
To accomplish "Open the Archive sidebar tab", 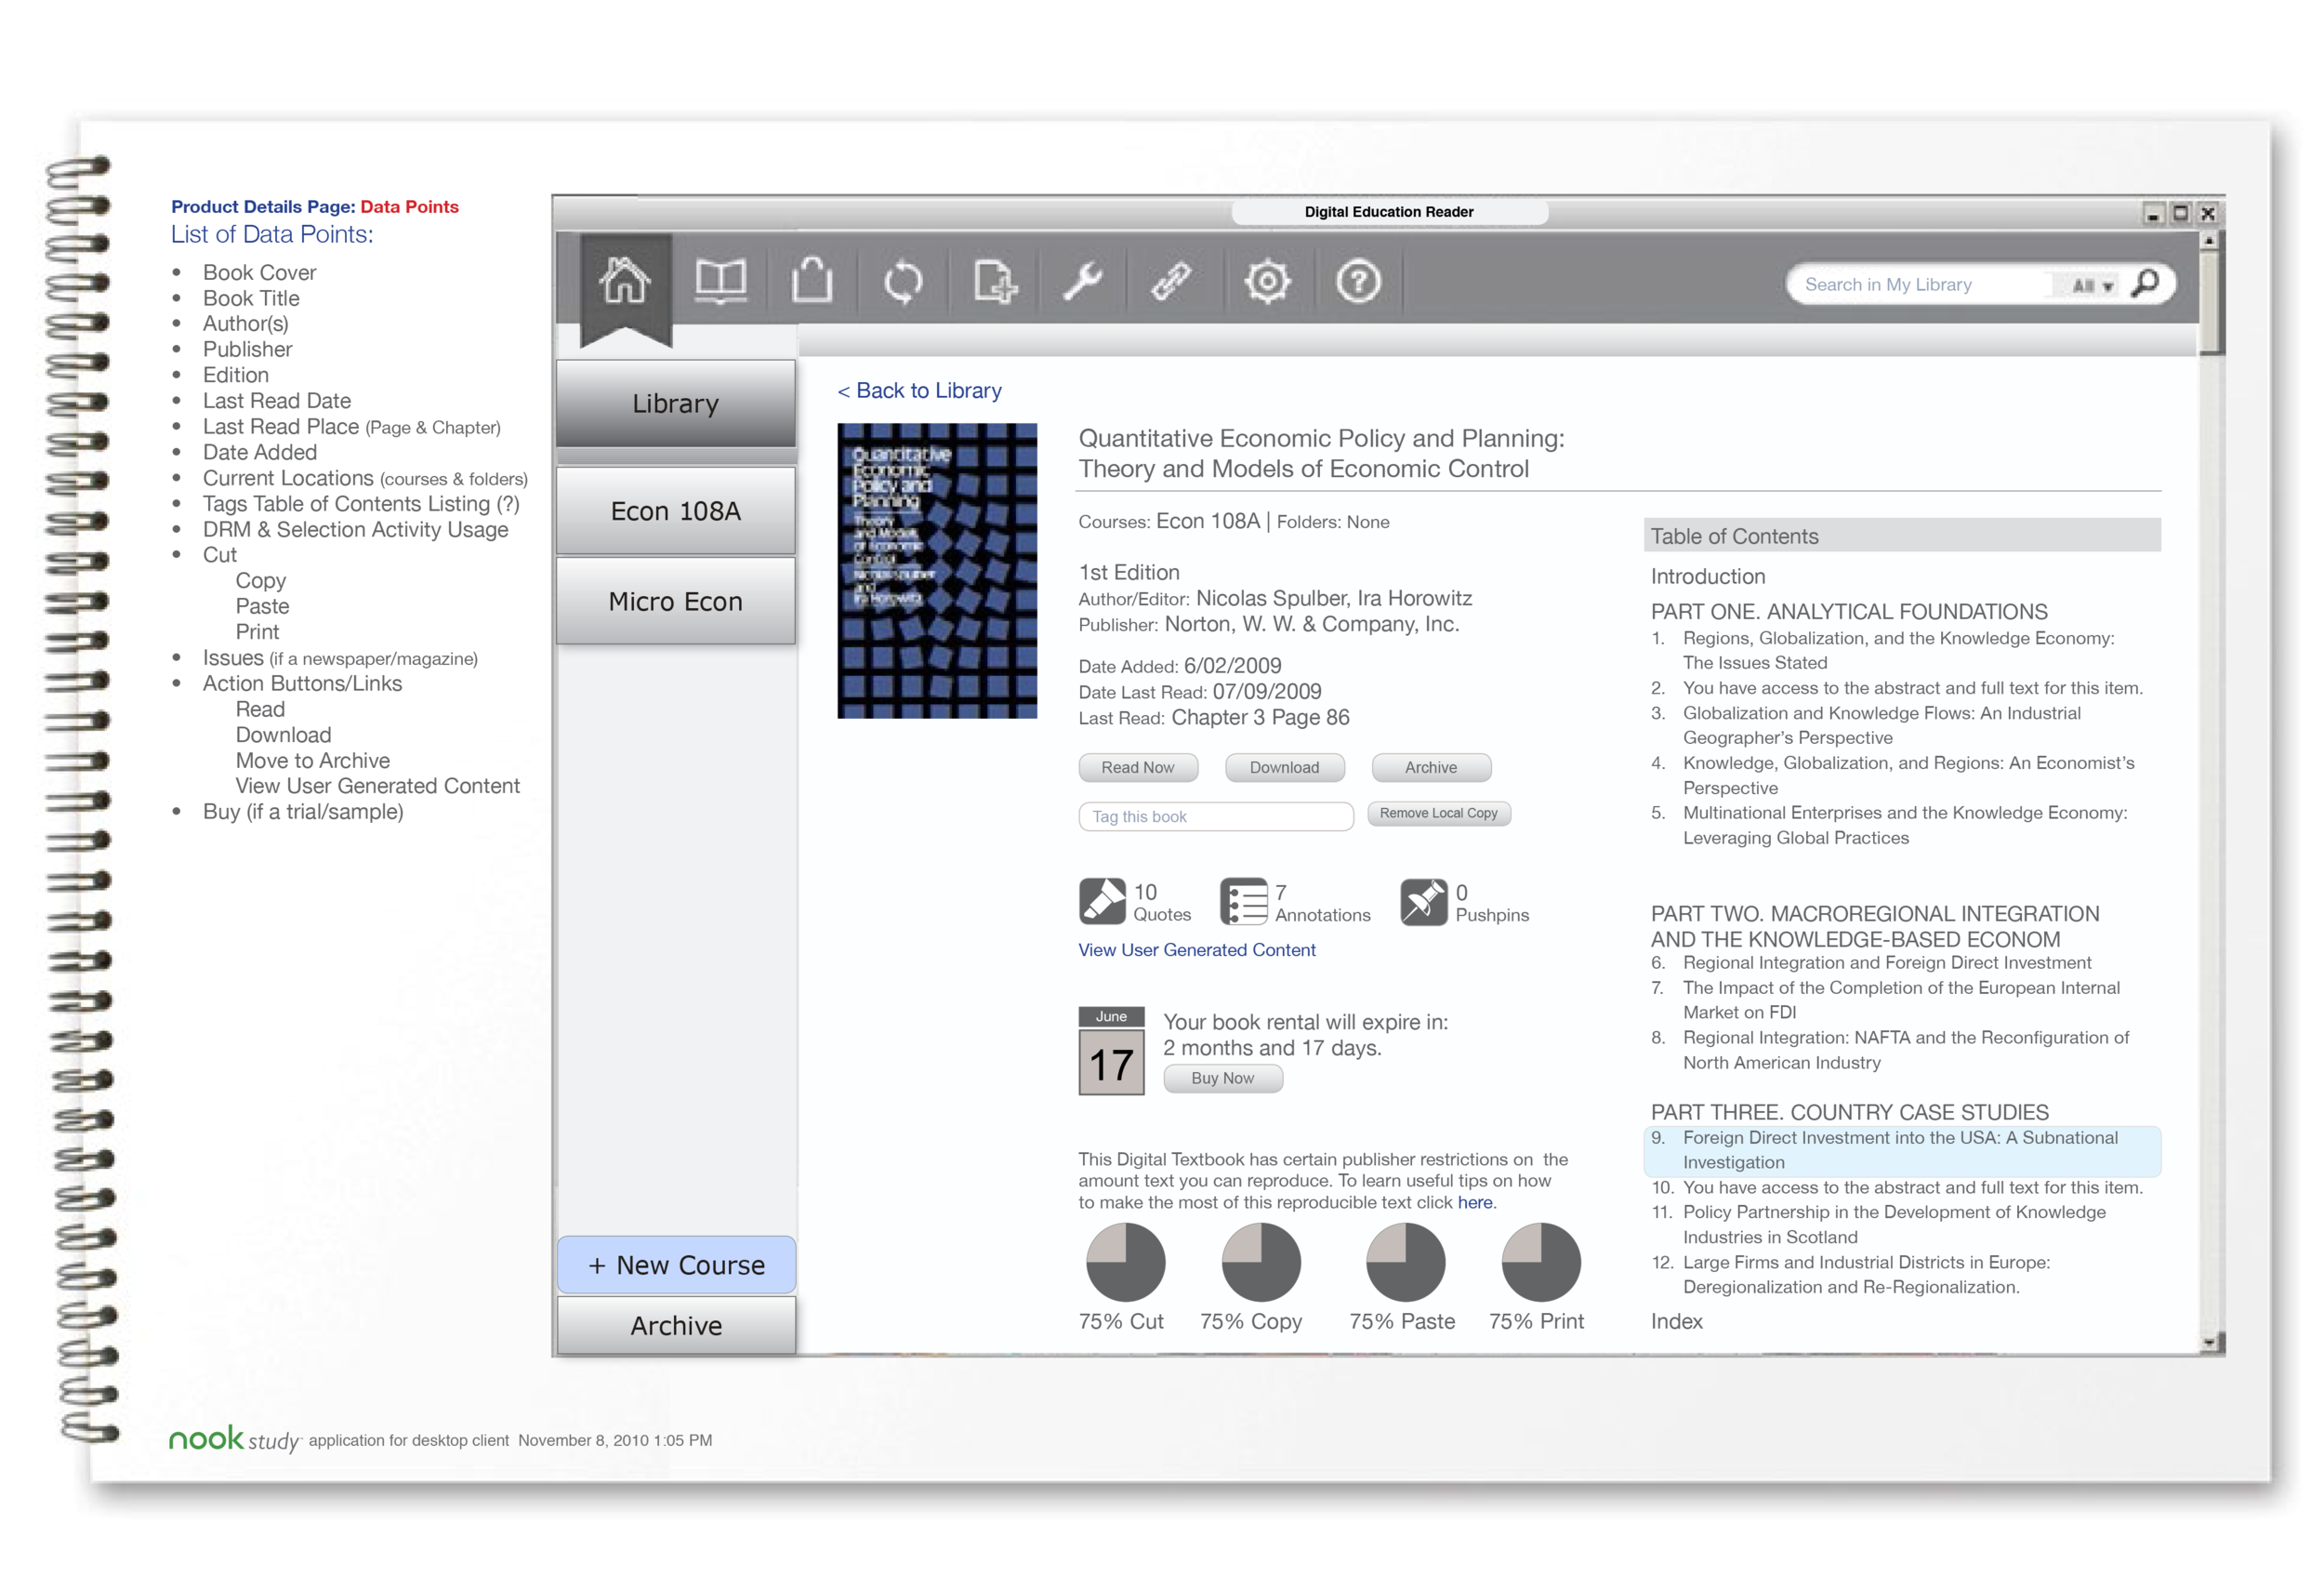I will pyautogui.click(x=675, y=1326).
